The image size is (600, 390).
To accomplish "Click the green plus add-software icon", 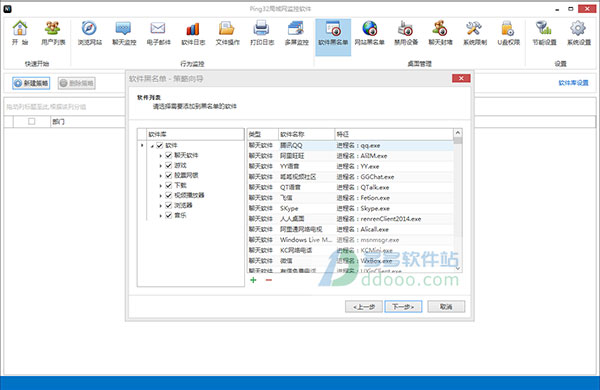I will click(x=253, y=280).
